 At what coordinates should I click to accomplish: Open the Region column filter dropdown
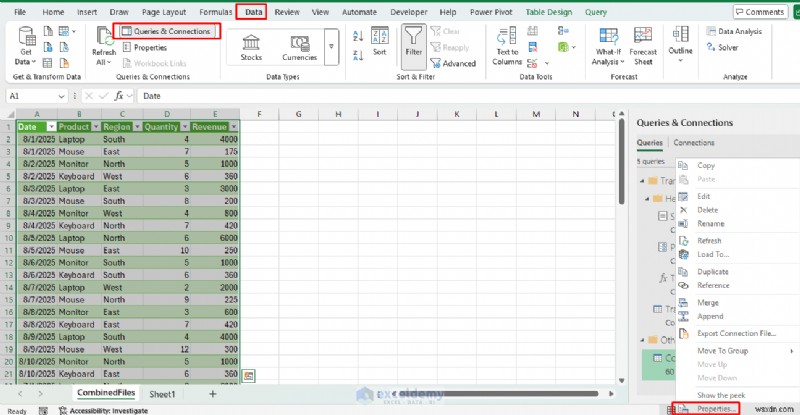click(137, 127)
